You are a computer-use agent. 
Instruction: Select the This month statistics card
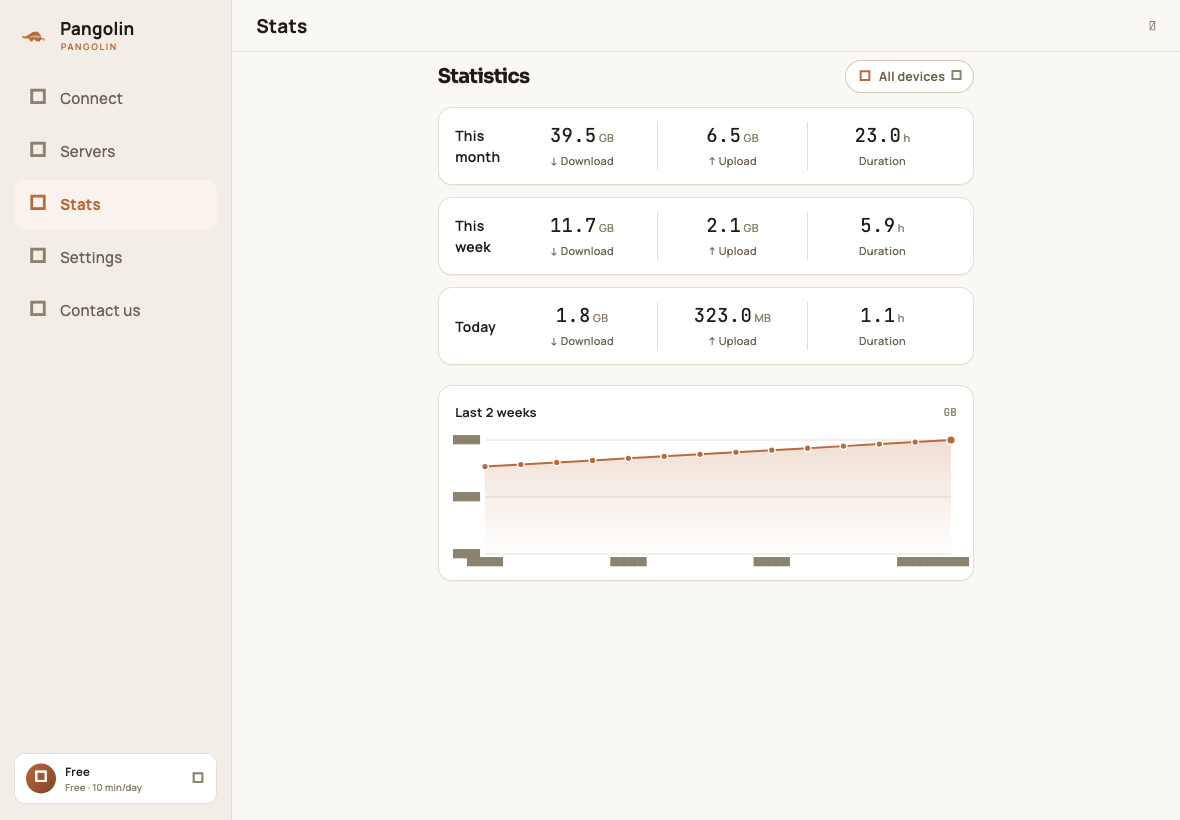[x=706, y=146]
